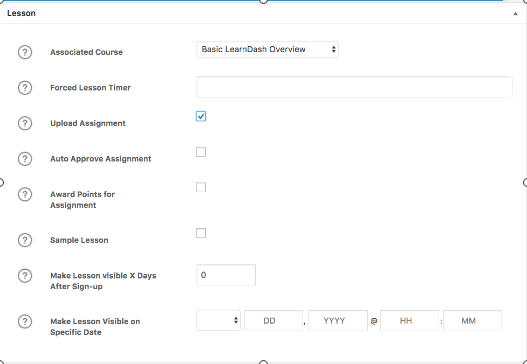Open help icon beside Sample Lesson
Screen dimensions: 527x364
pyautogui.click(x=25, y=240)
